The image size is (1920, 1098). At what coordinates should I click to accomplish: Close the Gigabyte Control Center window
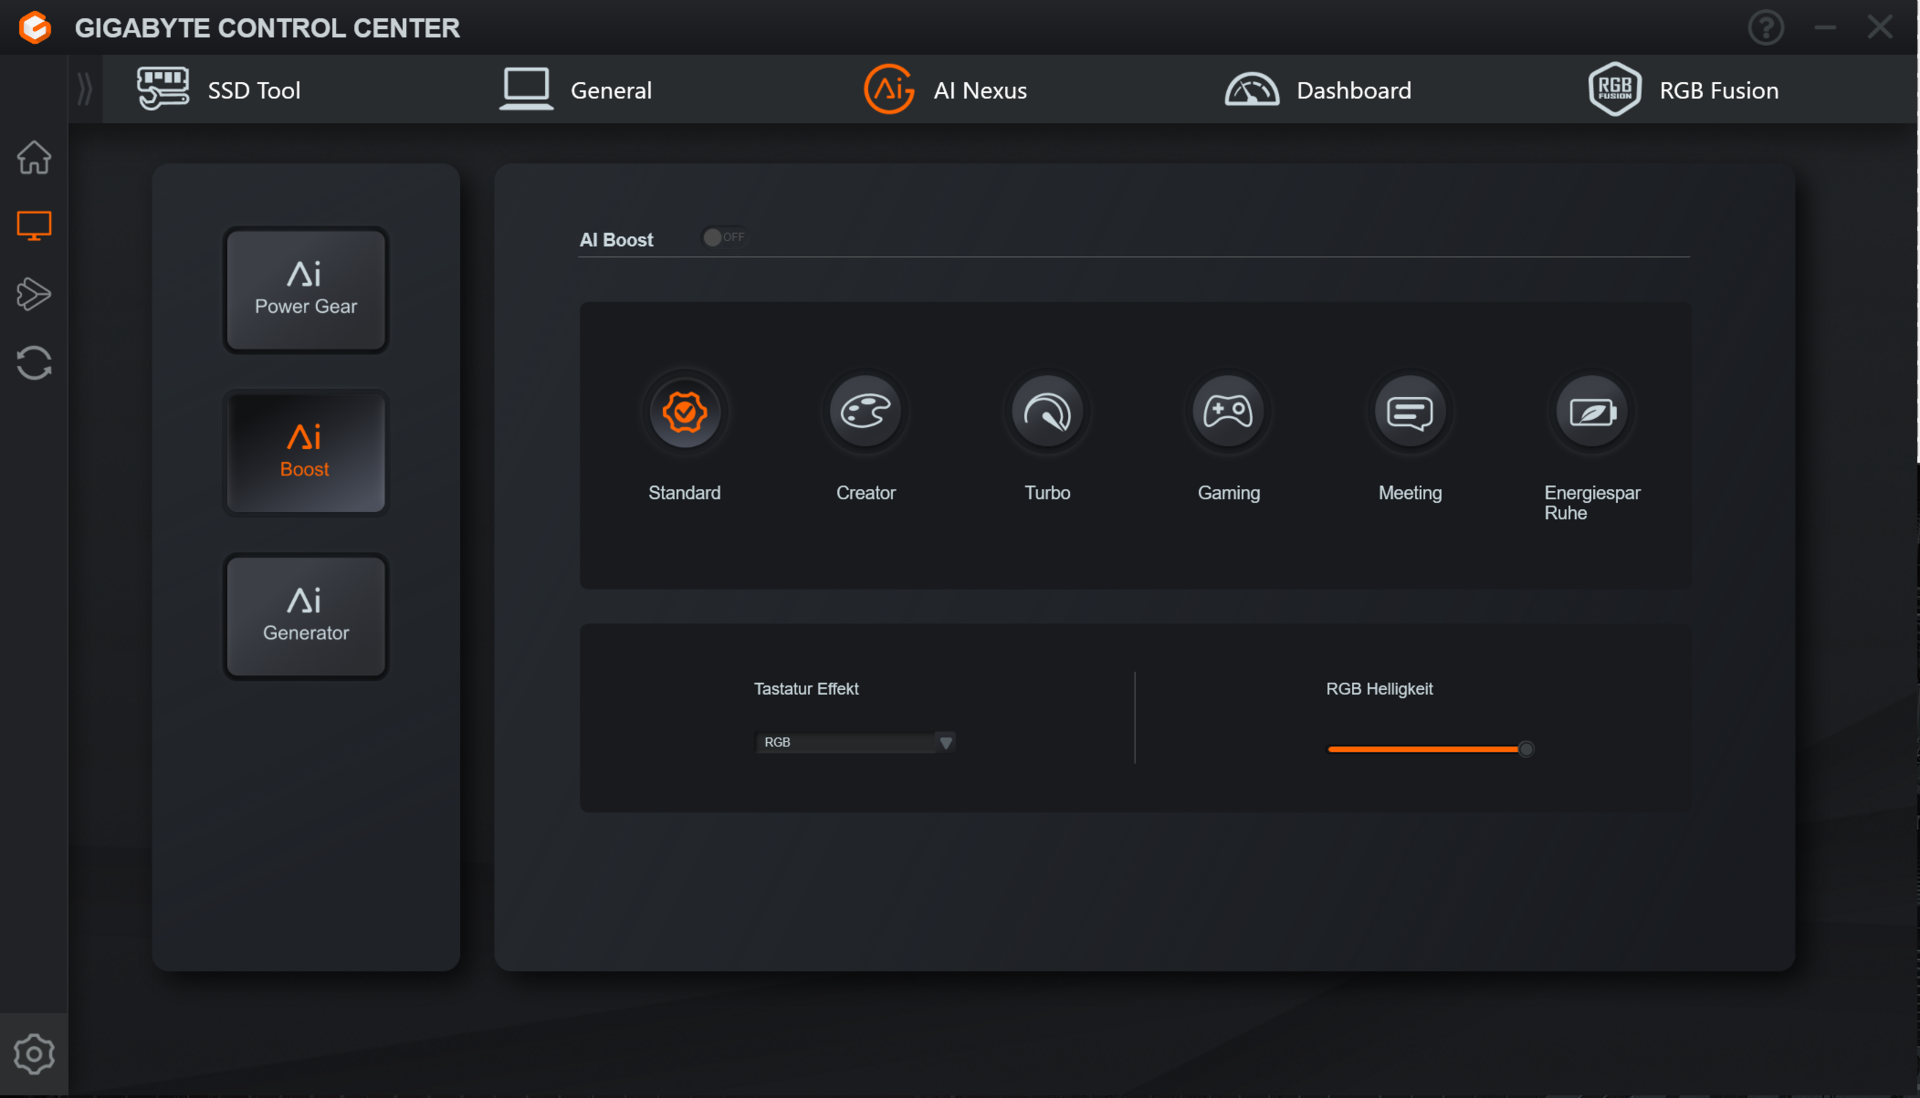1880,27
